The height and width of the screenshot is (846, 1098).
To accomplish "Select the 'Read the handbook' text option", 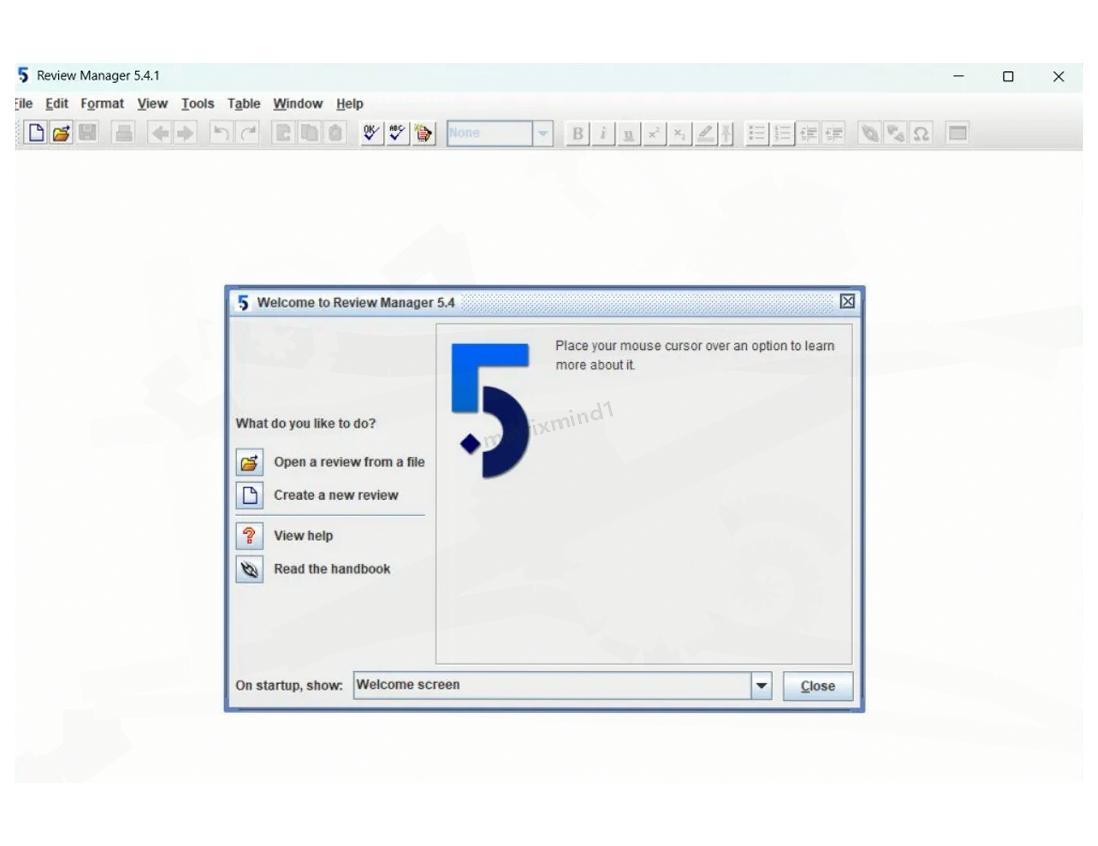I will tap(332, 569).
